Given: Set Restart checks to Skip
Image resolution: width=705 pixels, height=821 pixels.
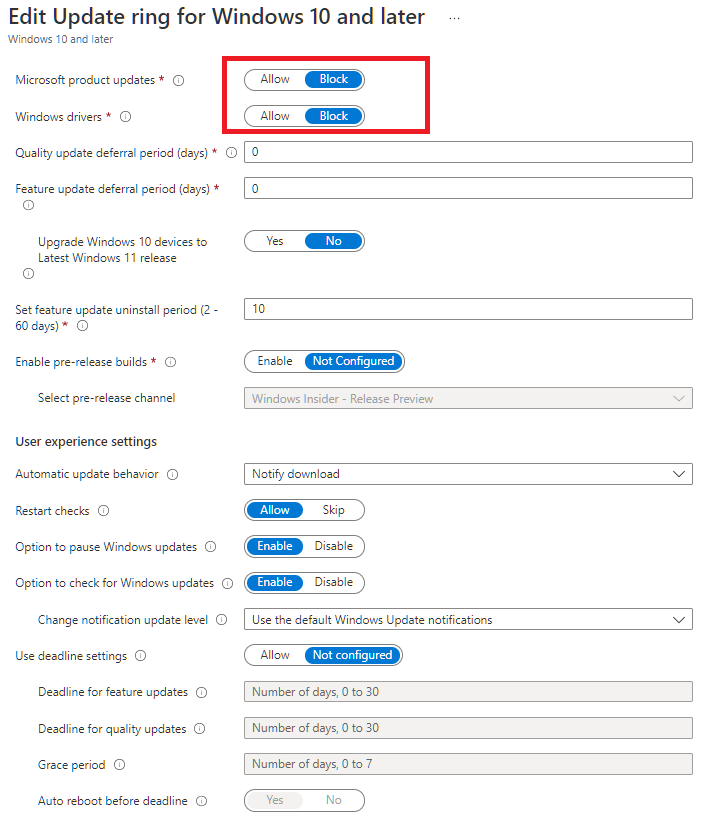Looking at the screenshot, I should (334, 510).
